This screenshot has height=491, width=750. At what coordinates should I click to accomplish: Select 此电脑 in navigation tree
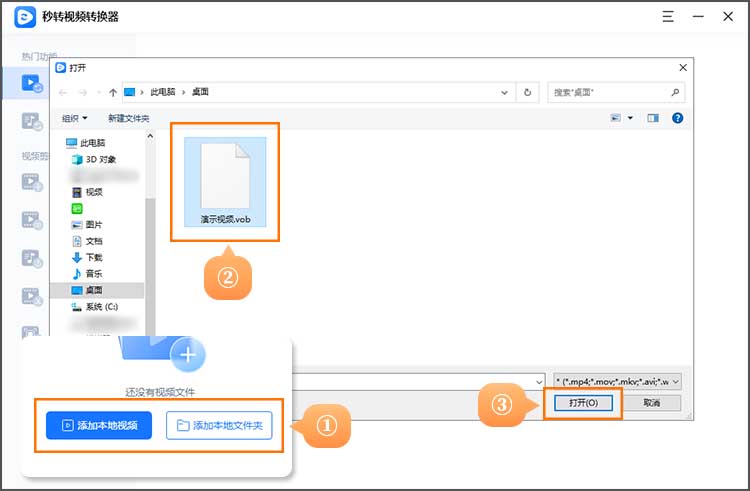click(x=86, y=143)
